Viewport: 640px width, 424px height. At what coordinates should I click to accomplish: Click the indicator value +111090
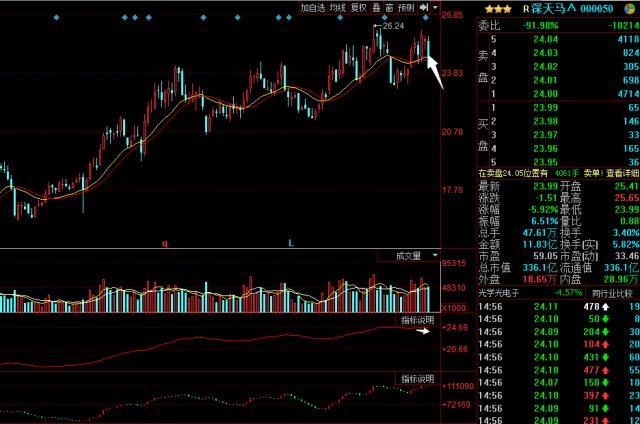(x=458, y=386)
